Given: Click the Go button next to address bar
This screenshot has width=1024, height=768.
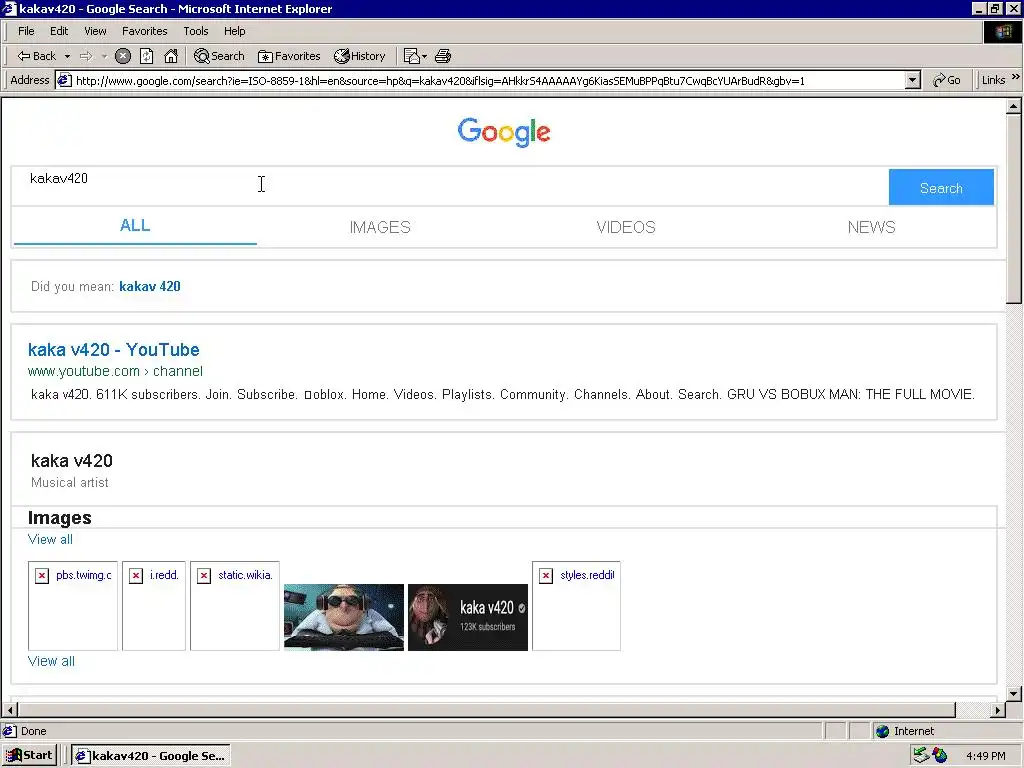Looking at the screenshot, I should (947, 80).
